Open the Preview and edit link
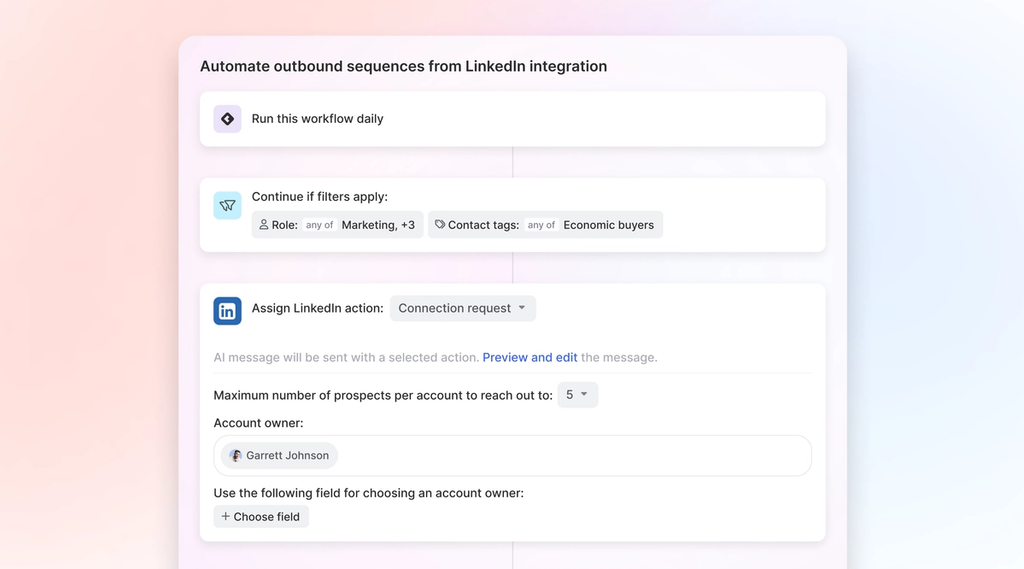Image resolution: width=1024 pixels, height=569 pixels. coord(530,357)
